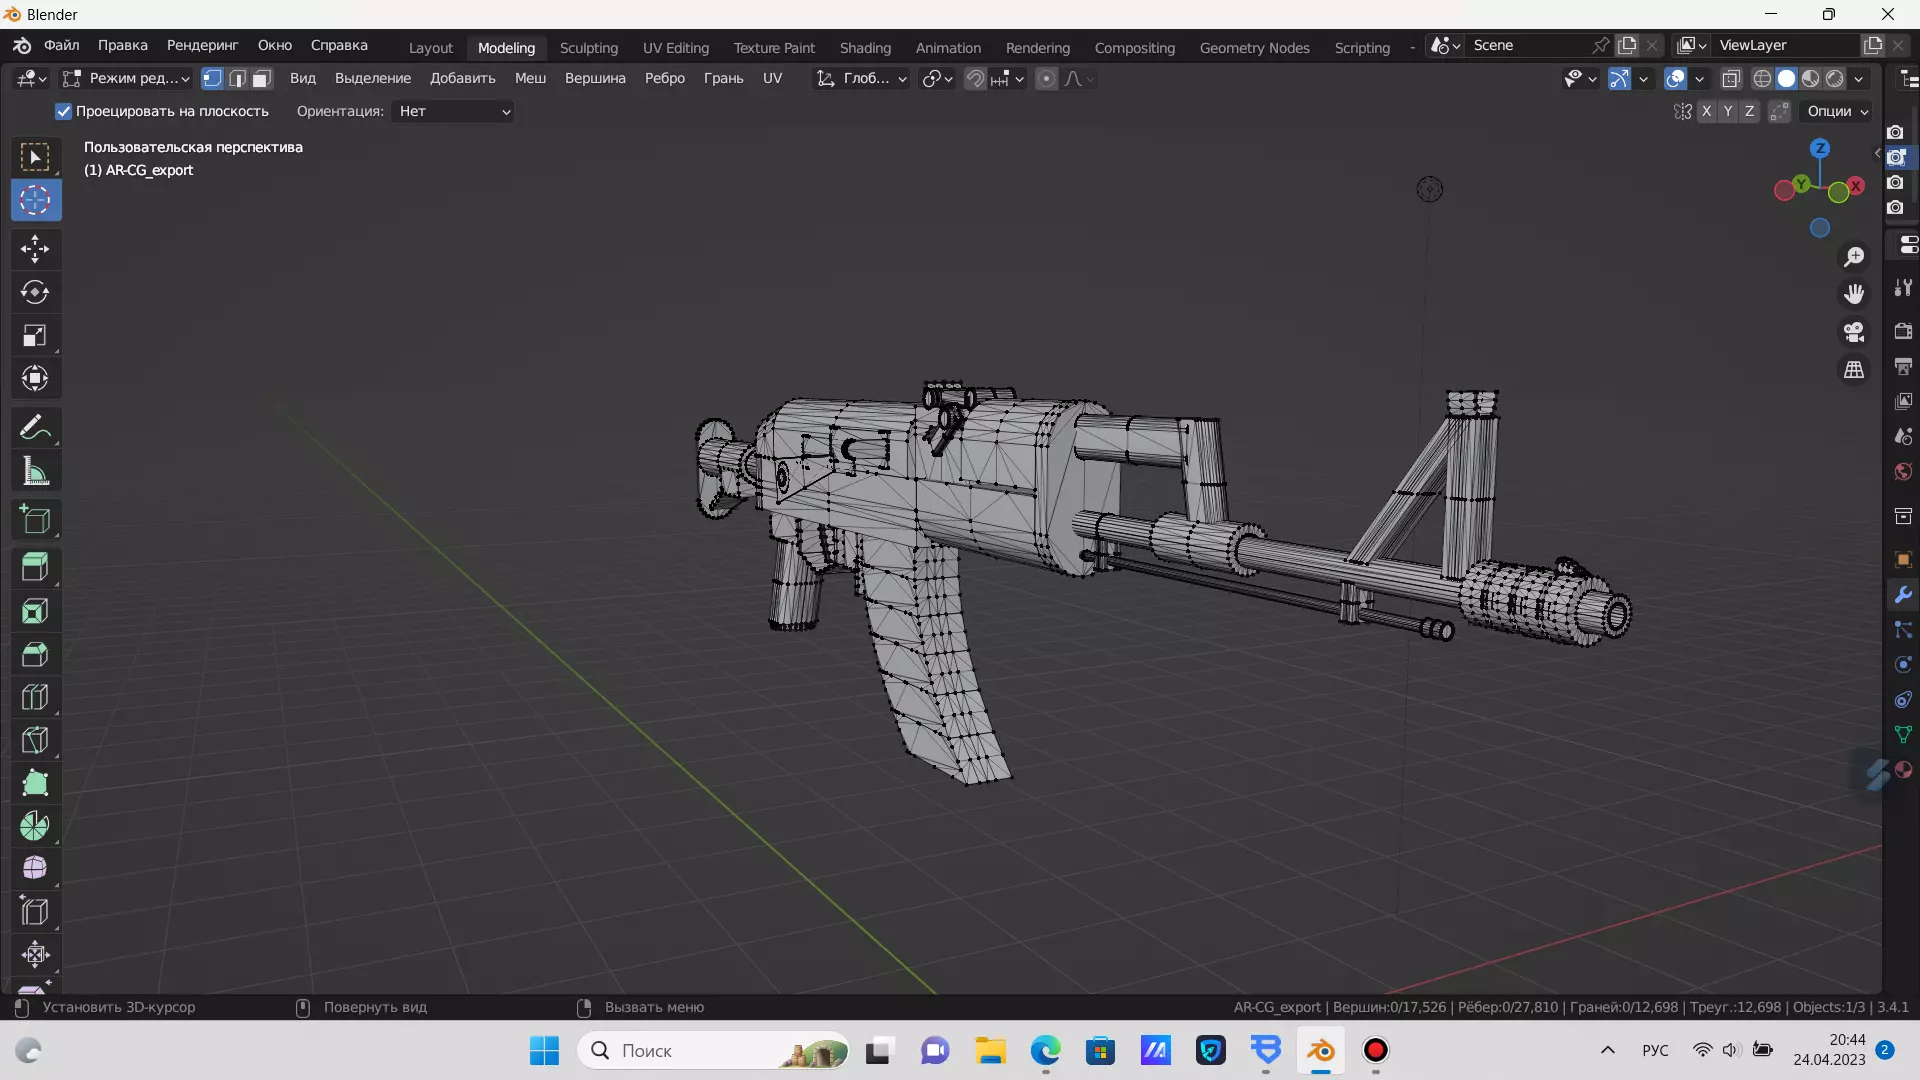Viewport: 1920px width, 1080px height.
Task: Select the Move tool in toolbar
Action: (x=35, y=249)
